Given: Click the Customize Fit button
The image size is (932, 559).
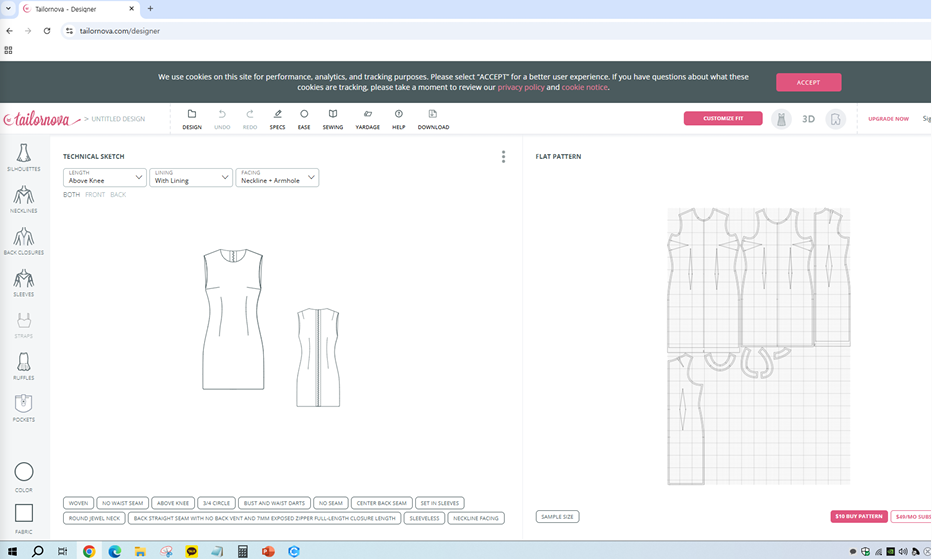Looking at the screenshot, I should pyautogui.click(x=723, y=119).
